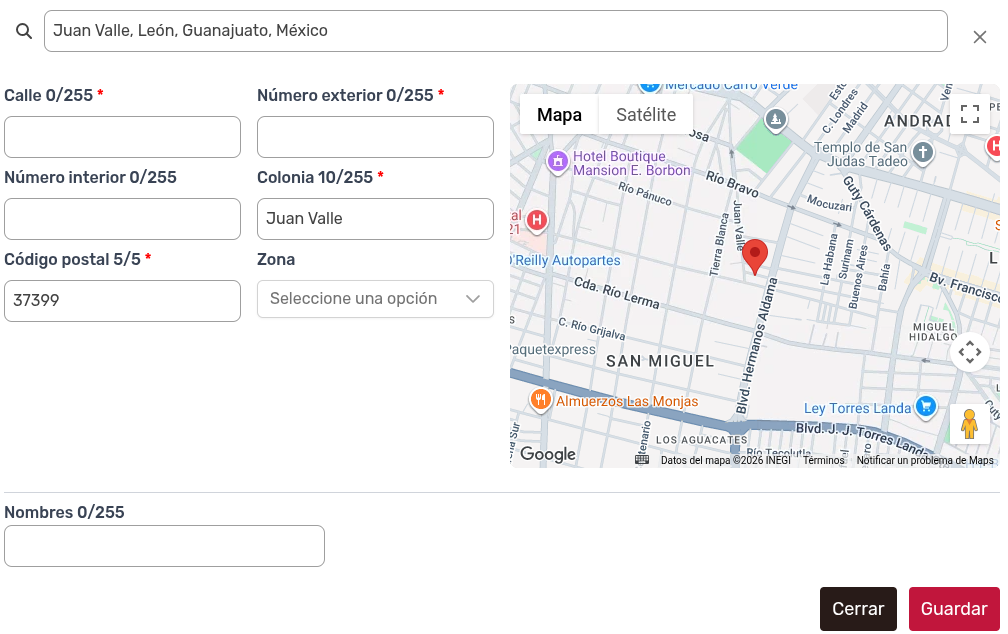1008x634 pixels.
Task: Click the Cda. Río Lerma street label
Action: [616, 293]
